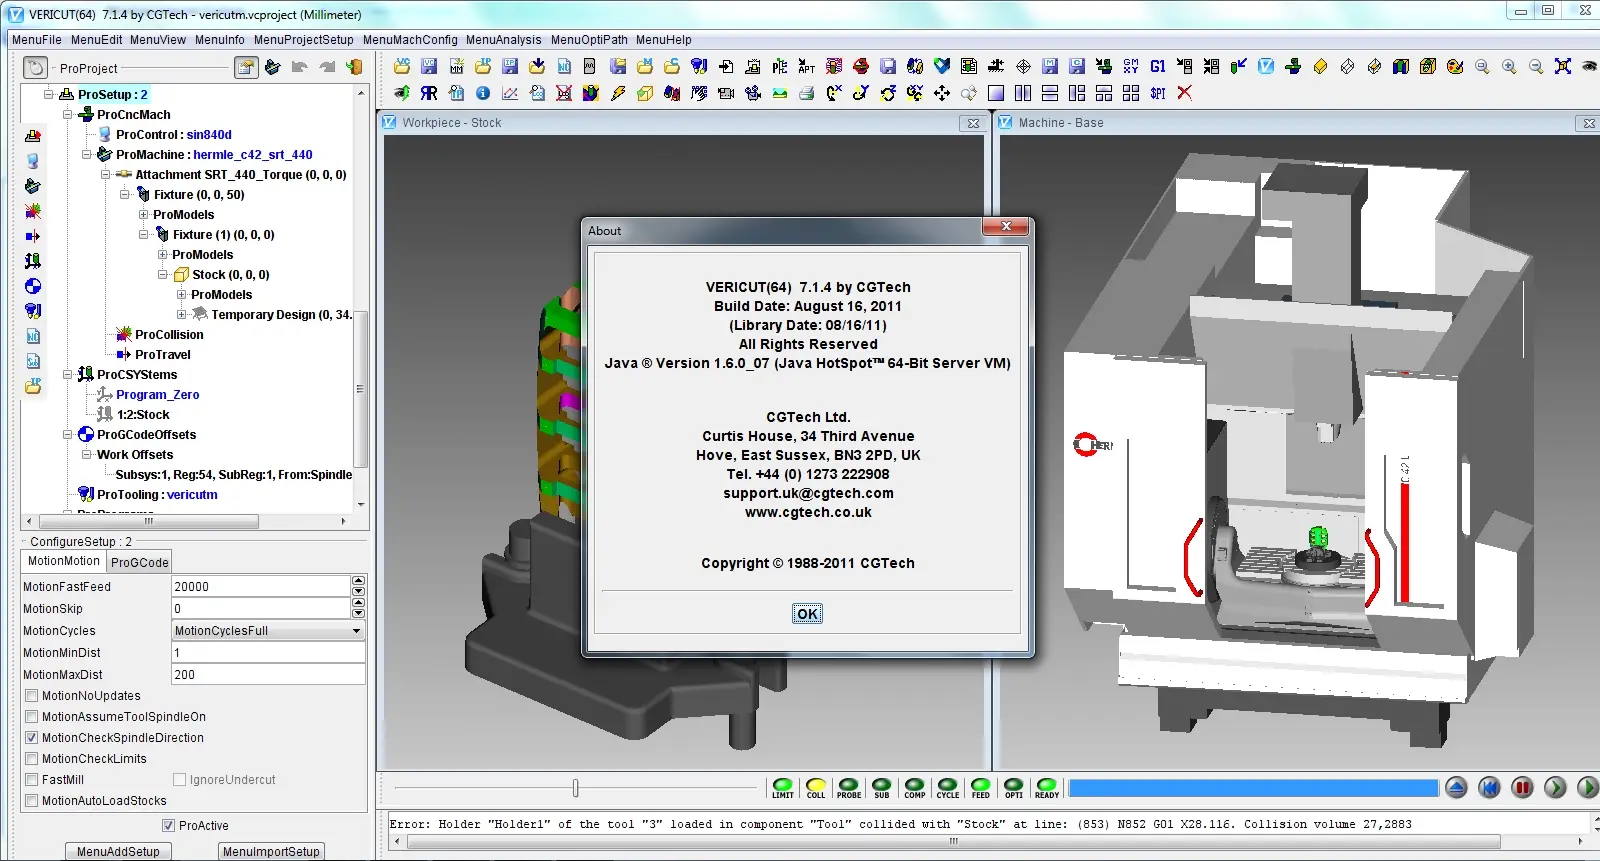Toggle MotionAssumeToolSpindleOn checkbox
Screen dimensions: 1600x861
pos(32,717)
